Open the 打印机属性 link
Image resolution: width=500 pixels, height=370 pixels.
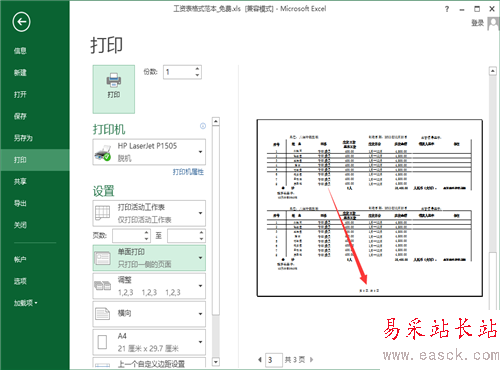[188, 172]
